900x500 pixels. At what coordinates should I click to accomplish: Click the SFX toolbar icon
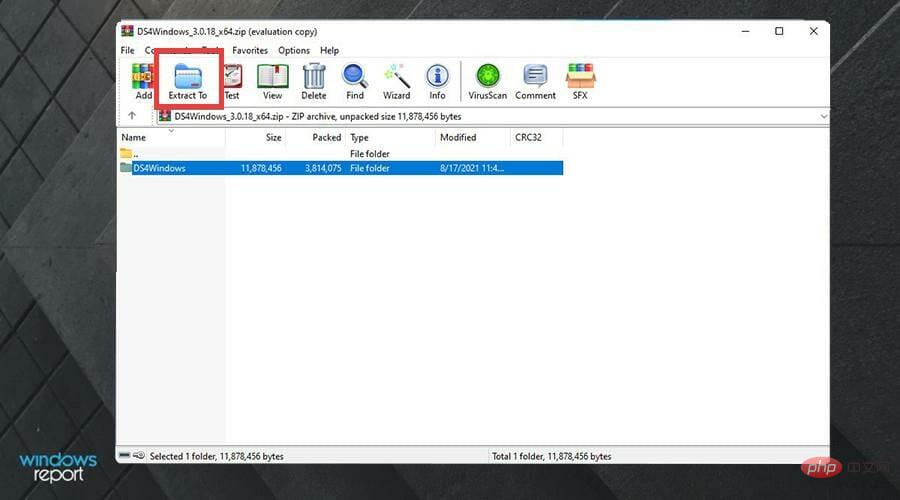(x=580, y=81)
